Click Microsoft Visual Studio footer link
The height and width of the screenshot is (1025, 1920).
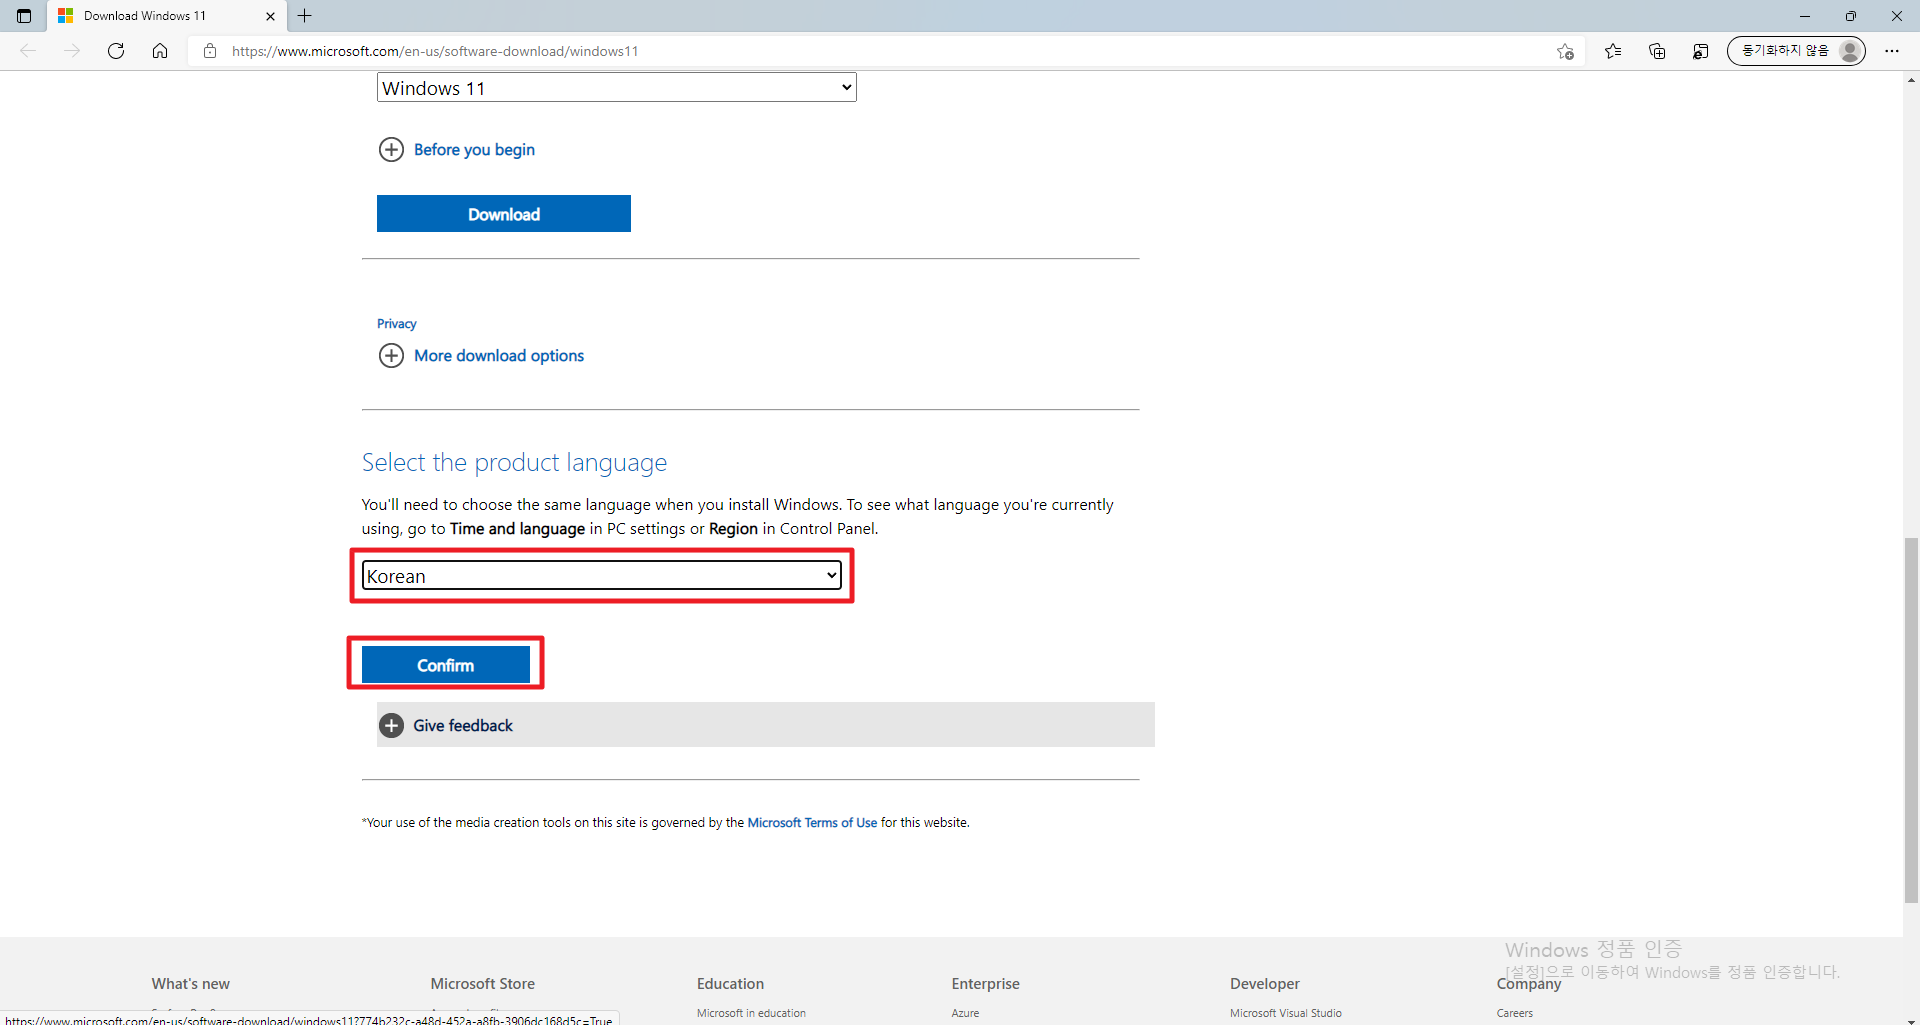pos(1286,1013)
